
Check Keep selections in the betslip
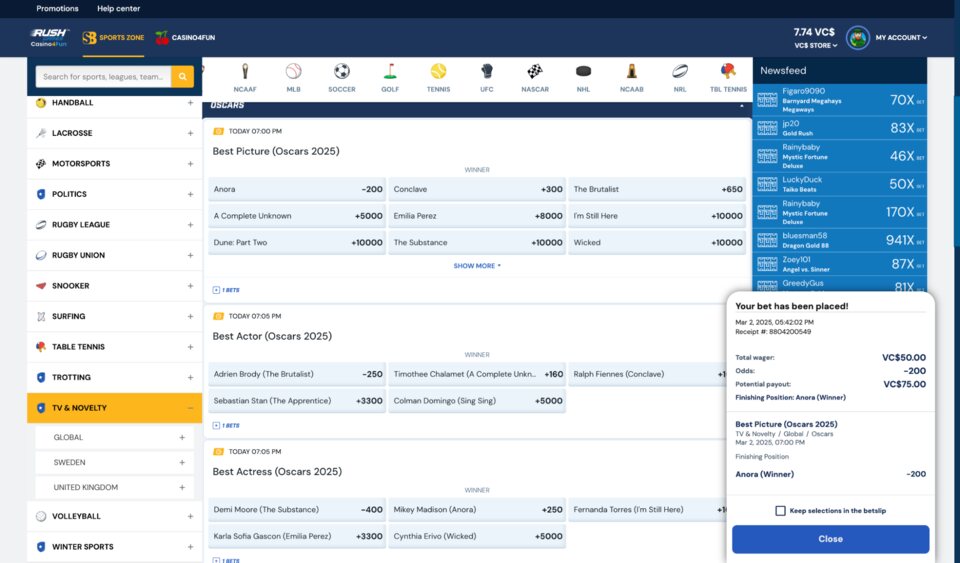[x=780, y=511]
